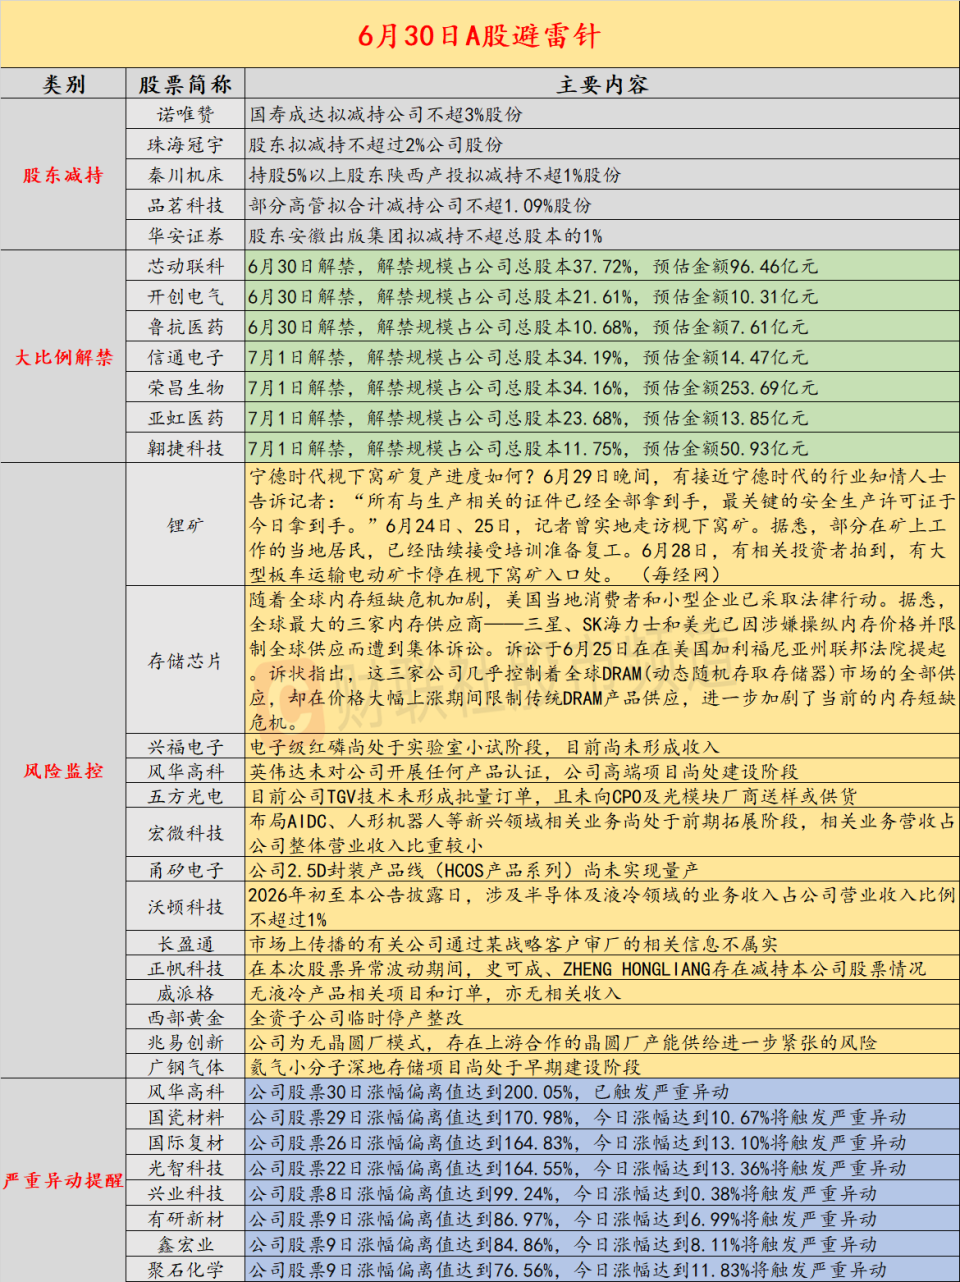Pick stock name "兴业科技"
Image resolution: width=960 pixels, height=1282 pixels.
[186, 1194]
